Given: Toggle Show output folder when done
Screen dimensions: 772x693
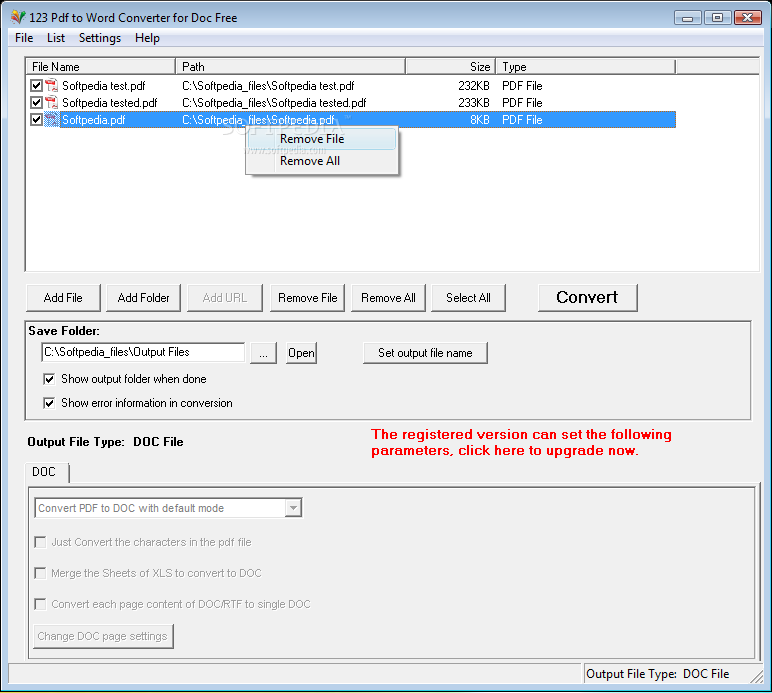Looking at the screenshot, I should click(x=49, y=379).
